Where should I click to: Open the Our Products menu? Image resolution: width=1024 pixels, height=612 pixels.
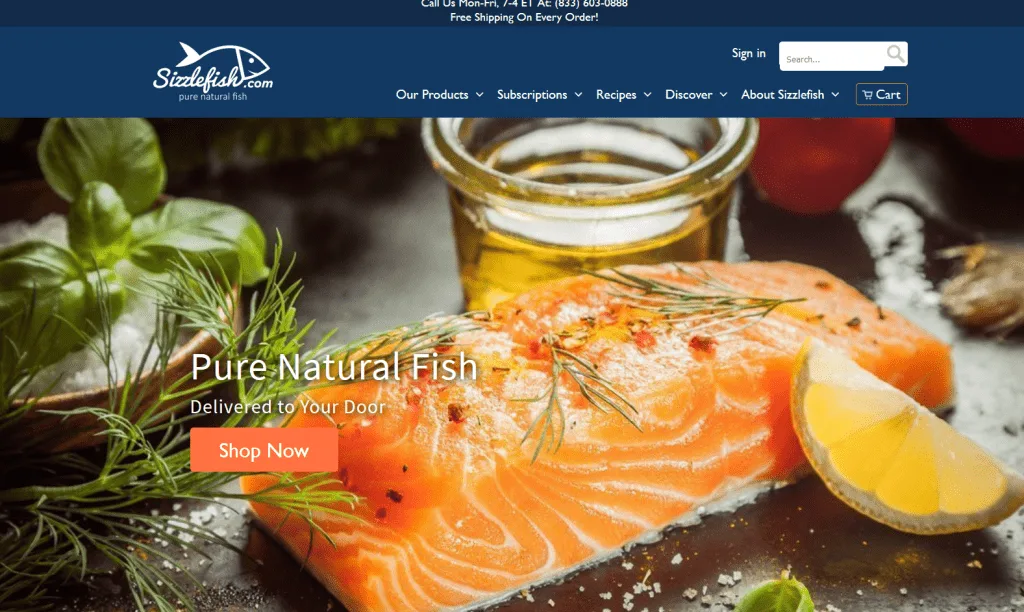click(x=432, y=95)
